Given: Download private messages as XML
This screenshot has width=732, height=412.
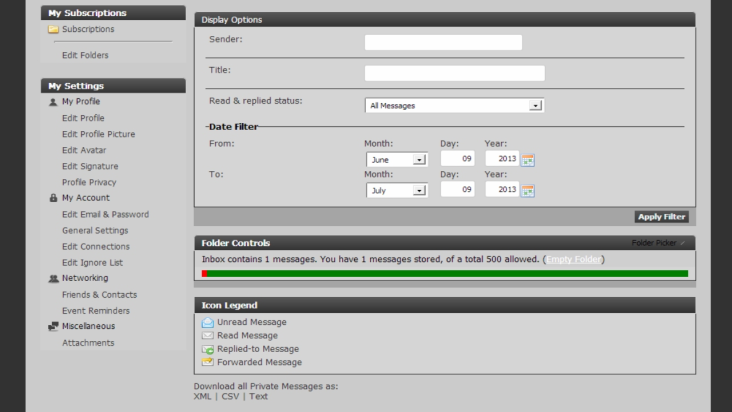Looking at the screenshot, I should [202, 397].
